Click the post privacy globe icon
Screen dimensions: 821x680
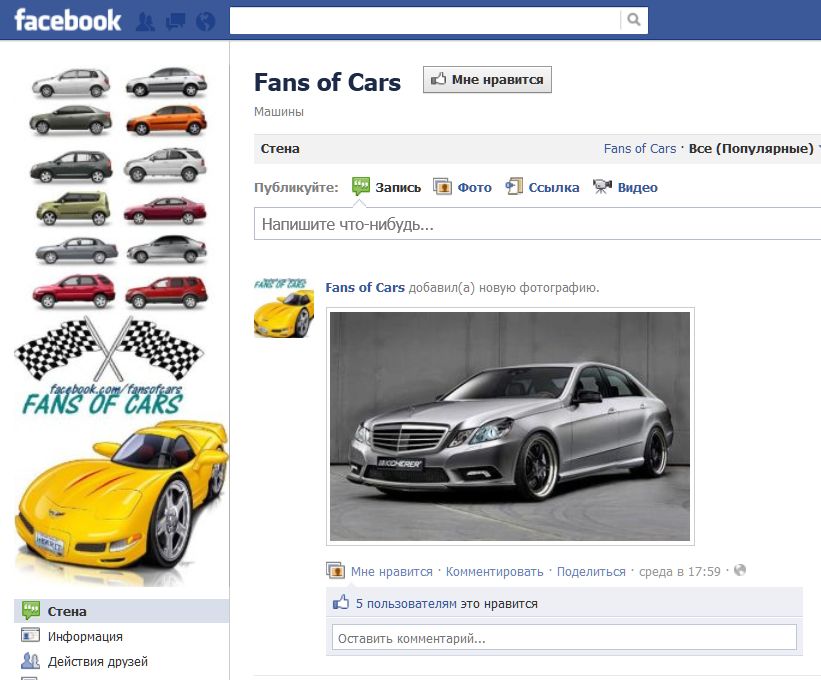740,570
